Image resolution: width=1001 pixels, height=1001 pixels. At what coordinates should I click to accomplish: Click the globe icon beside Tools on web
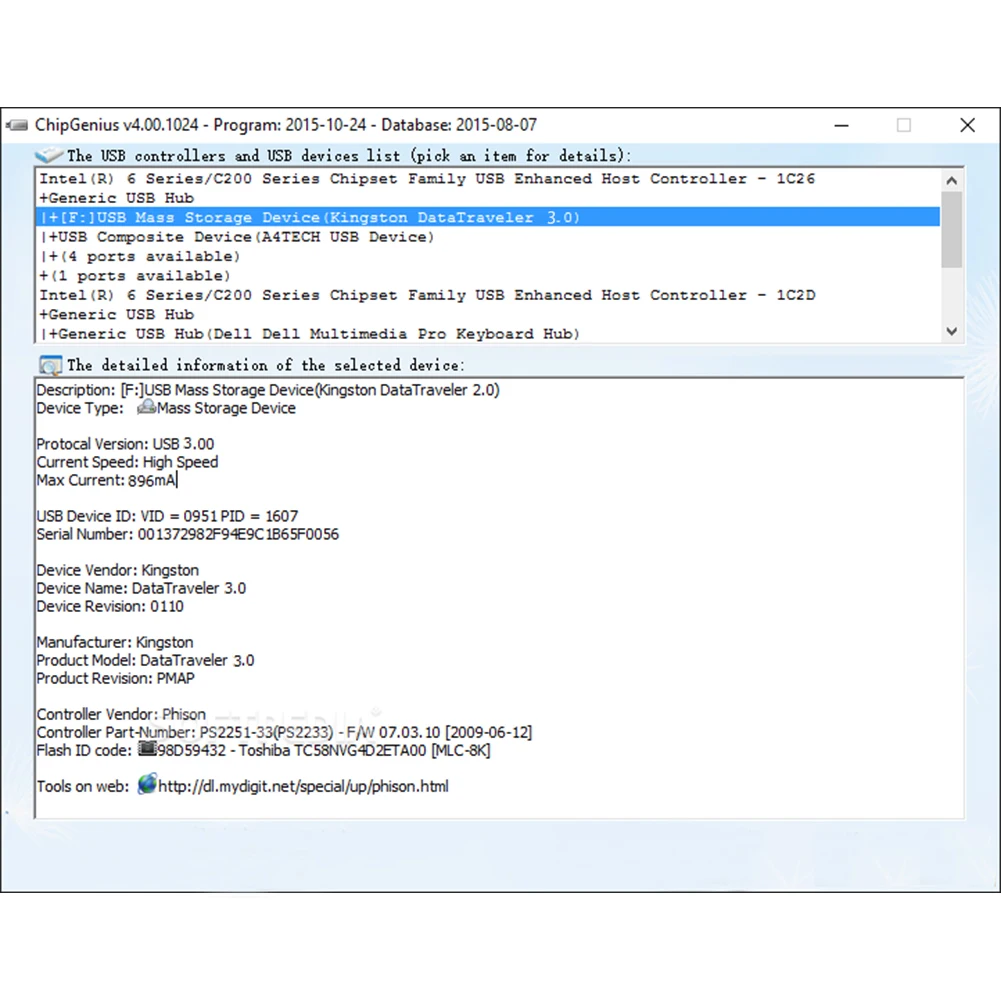pyautogui.click(x=147, y=785)
